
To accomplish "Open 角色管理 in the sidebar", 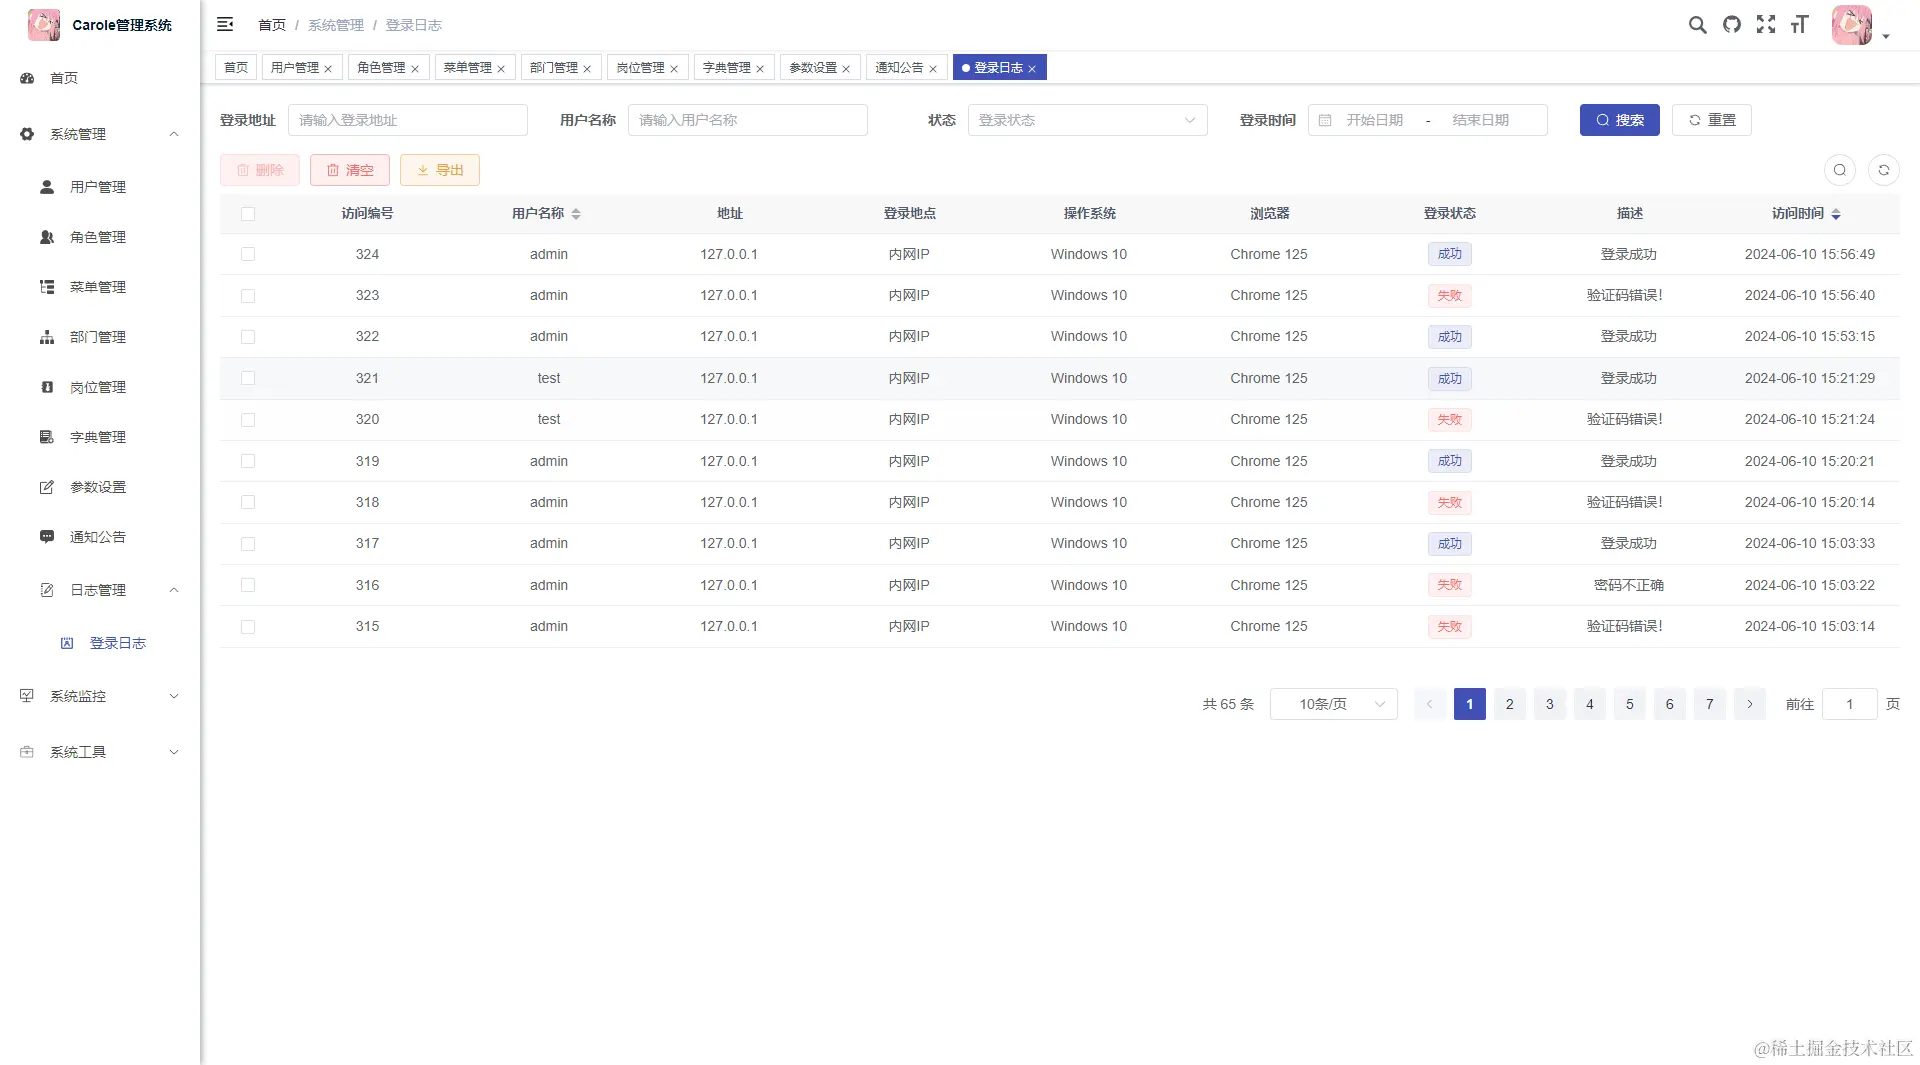I will [100, 237].
